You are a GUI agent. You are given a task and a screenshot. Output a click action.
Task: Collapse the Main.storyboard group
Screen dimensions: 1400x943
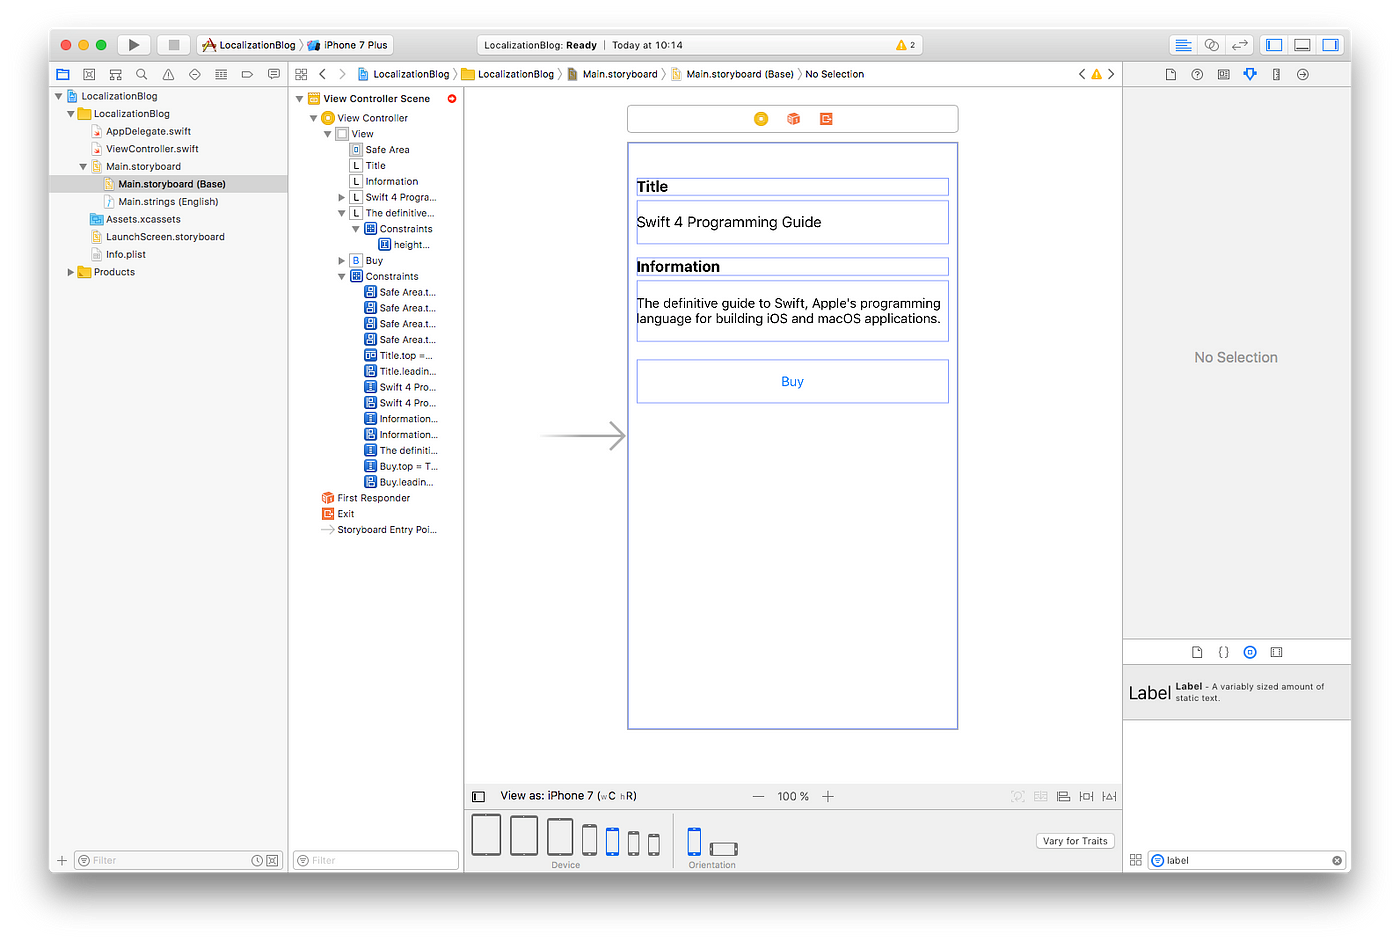83,167
